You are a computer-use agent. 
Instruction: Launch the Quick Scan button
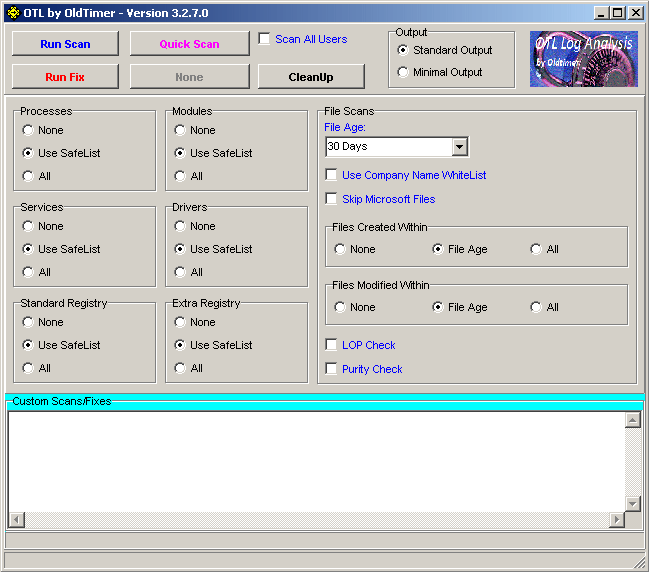point(190,43)
